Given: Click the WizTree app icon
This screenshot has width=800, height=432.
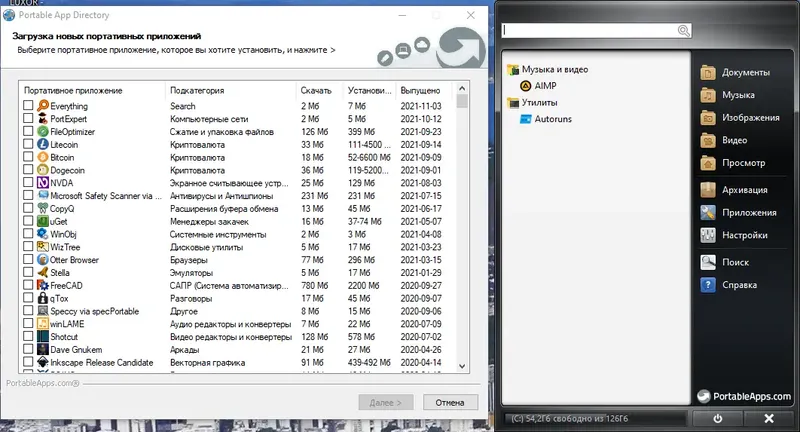Looking at the screenshot, I should pos(43,247).
